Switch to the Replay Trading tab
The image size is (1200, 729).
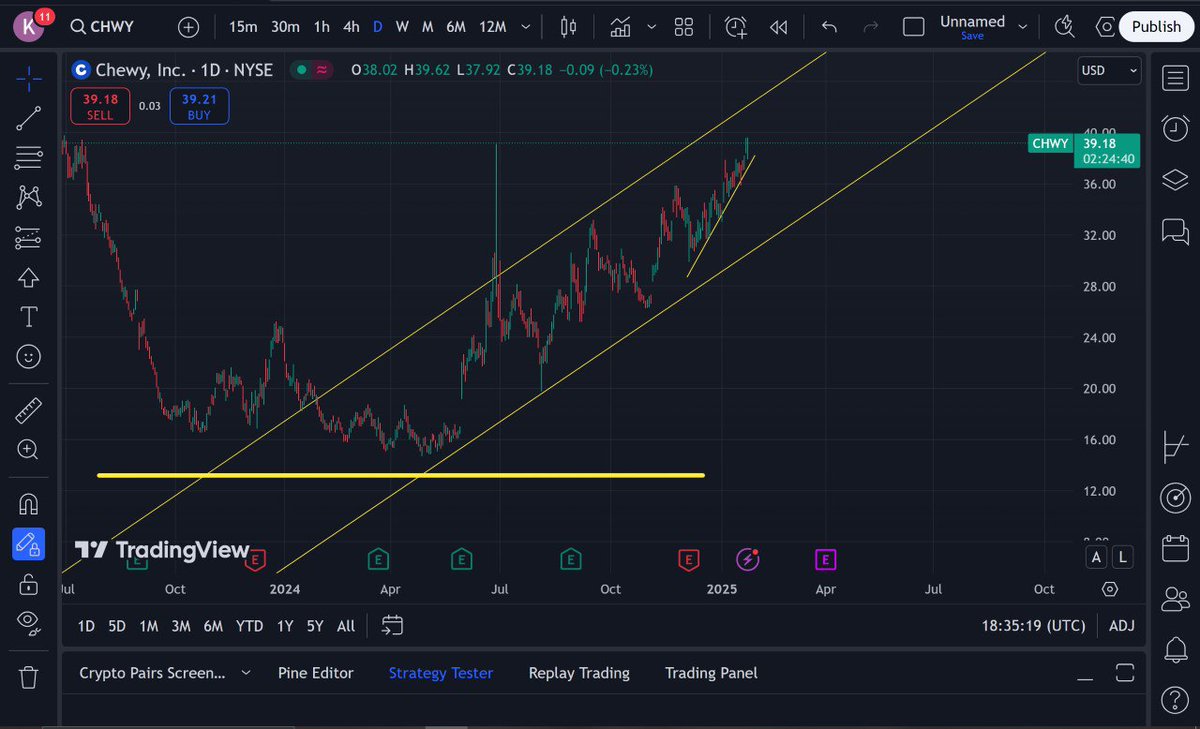[x=579, y=673]
